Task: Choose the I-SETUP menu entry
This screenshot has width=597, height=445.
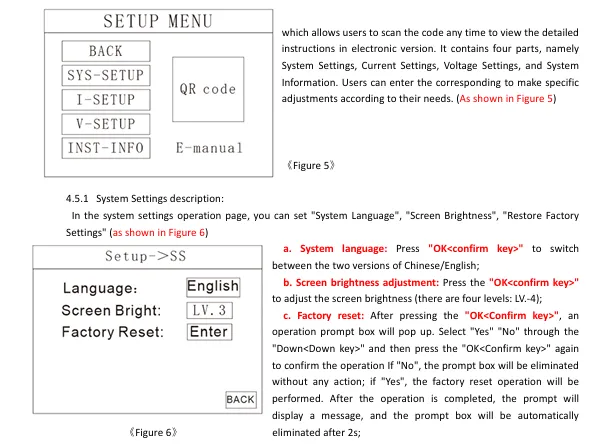Action: [106, 100]
